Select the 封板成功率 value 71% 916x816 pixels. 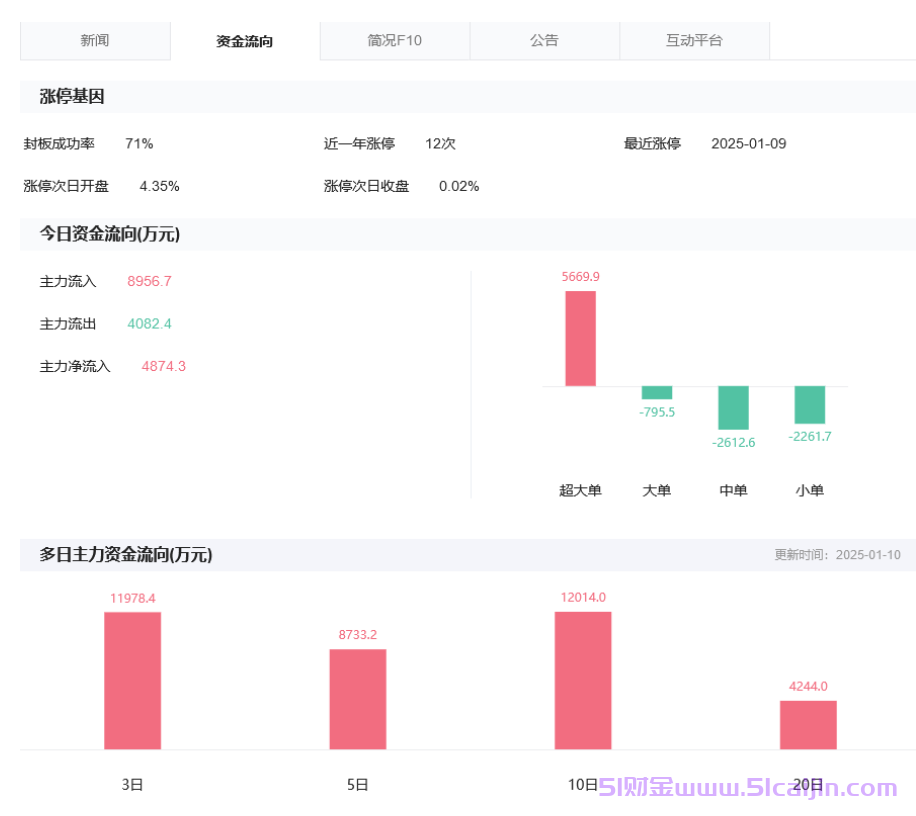(x=139, y=144)
